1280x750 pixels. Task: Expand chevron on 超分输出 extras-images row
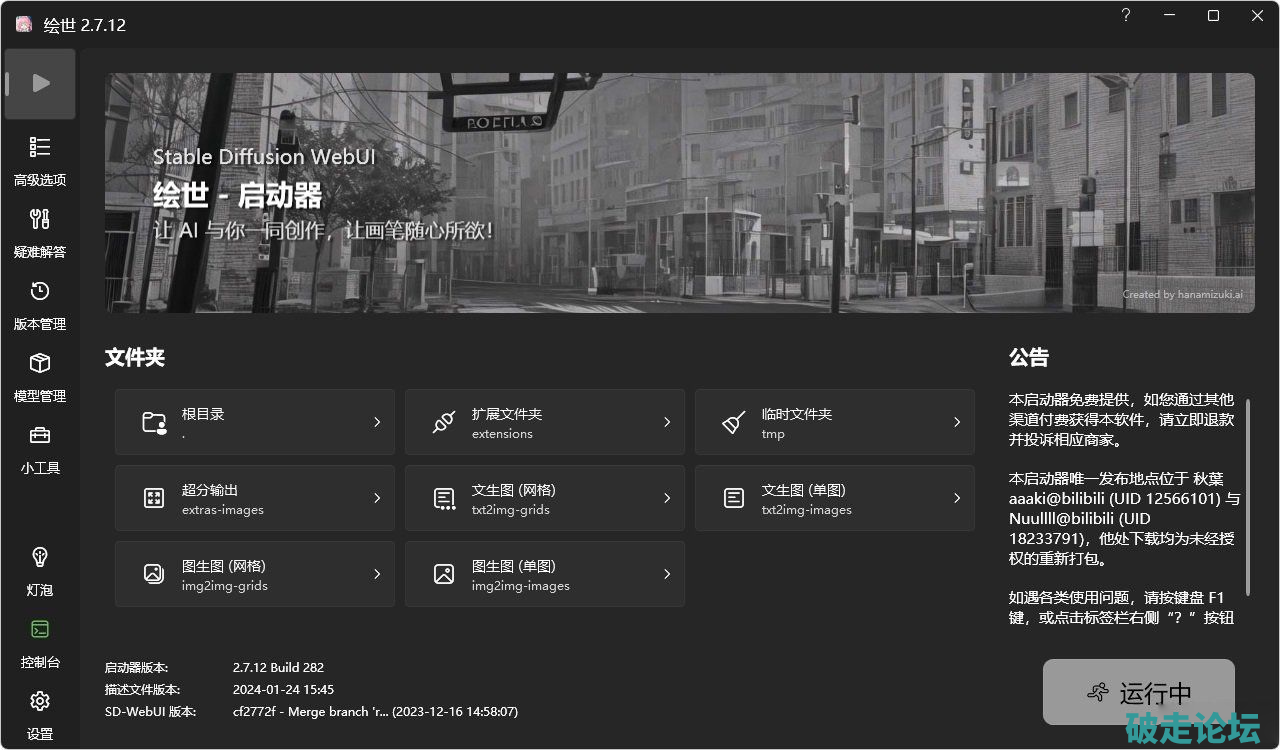[377, 498]
